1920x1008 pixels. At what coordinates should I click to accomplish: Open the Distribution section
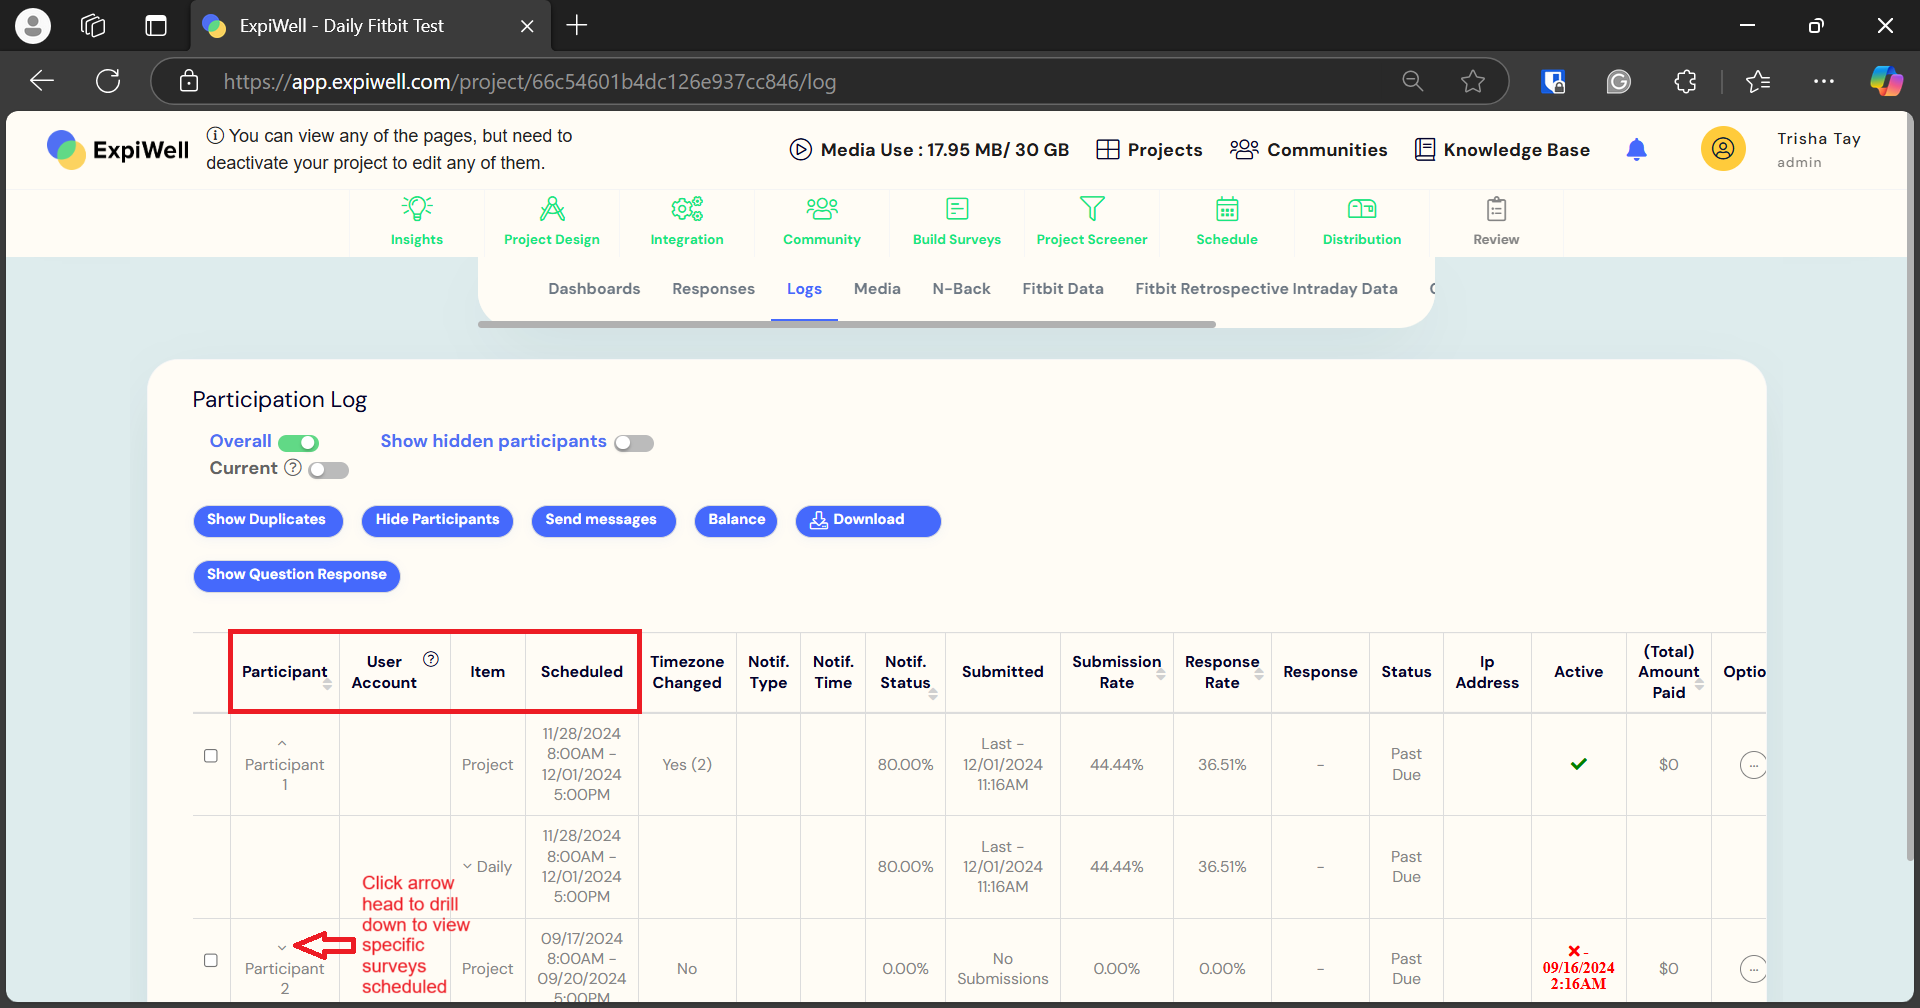(x=1361, y=222)
